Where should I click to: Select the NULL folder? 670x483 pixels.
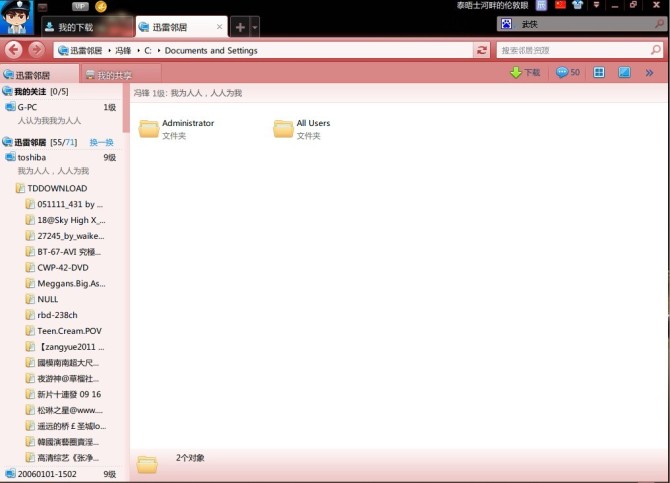[x=42, y=299]
